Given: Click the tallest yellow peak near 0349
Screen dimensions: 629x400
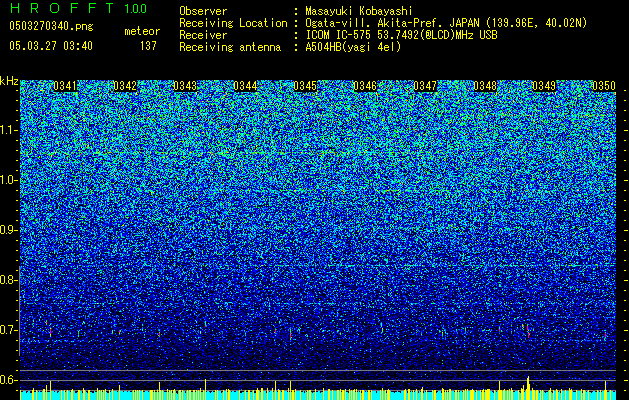Looking at the screenshot, I should click(x=528, y=388).
